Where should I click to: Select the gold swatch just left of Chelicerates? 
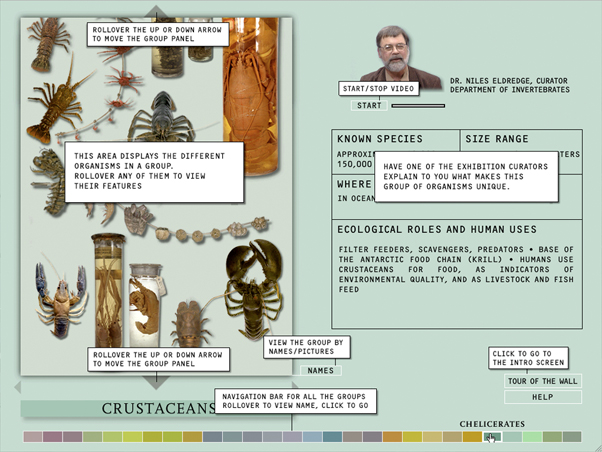point(472,437)
